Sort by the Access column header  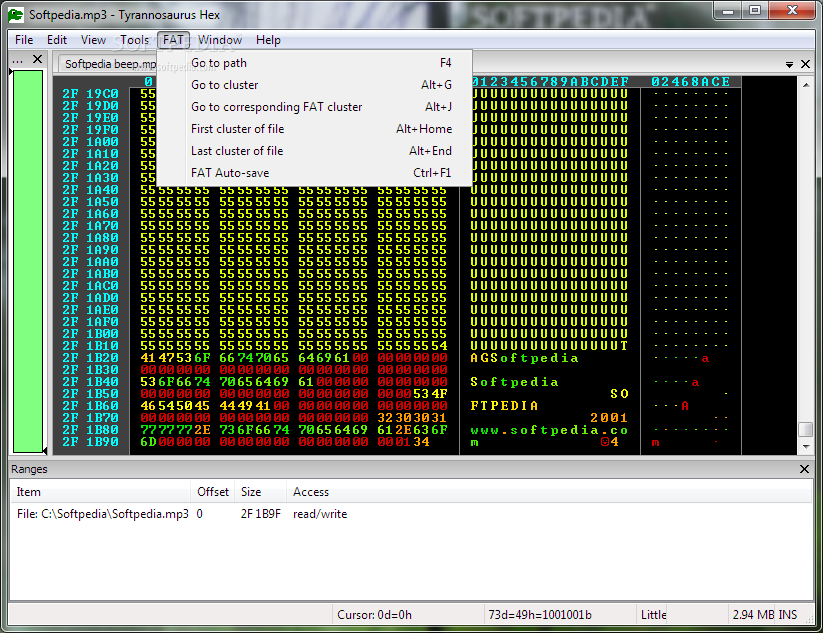coord(549,492)
